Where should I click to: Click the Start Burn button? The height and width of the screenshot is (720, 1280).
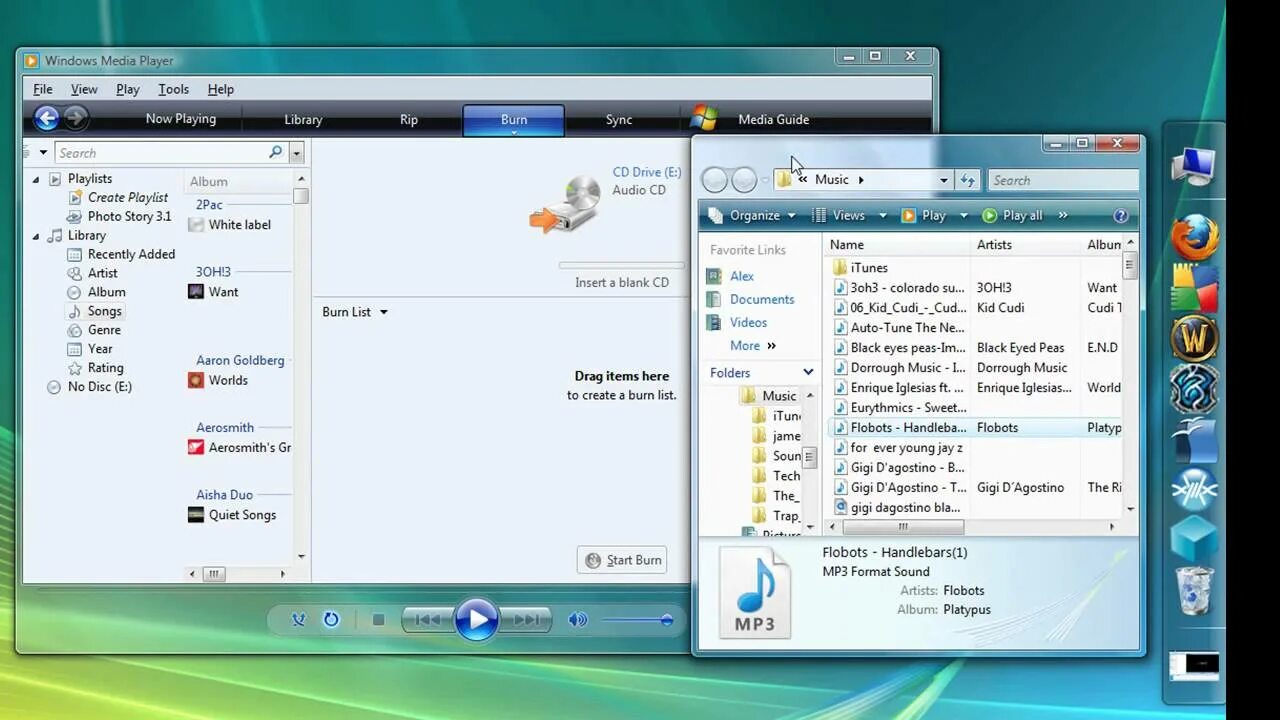(622, 560)
